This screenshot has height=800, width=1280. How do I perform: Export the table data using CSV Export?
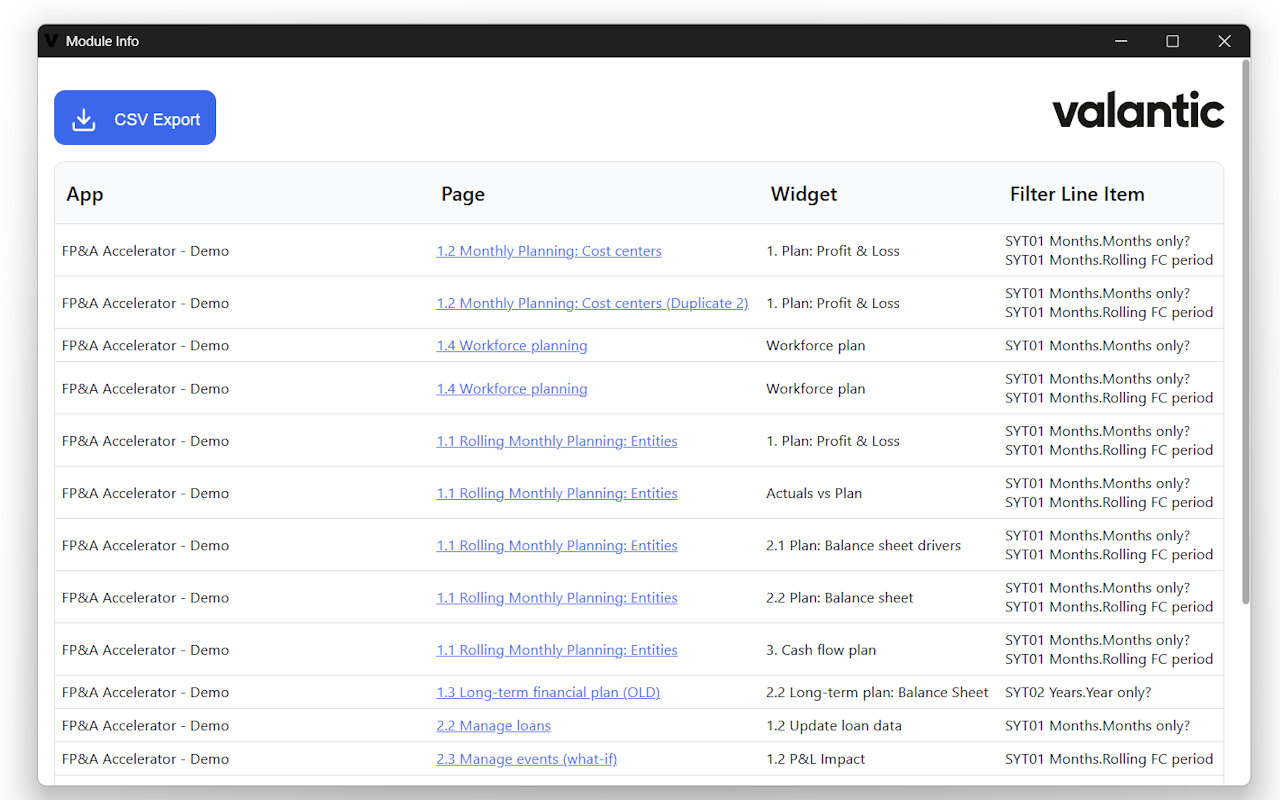pos(135,117)
